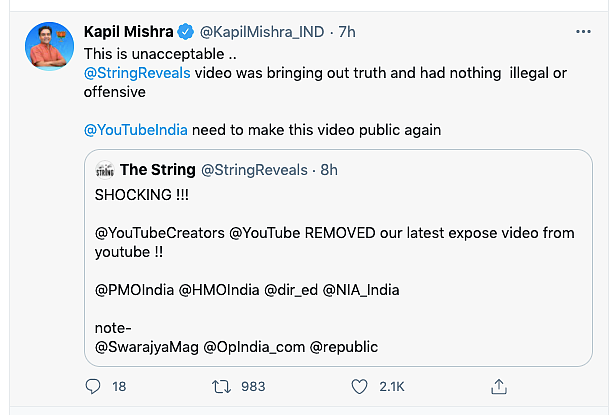Click The String's small avatar logo
Viewport: 611px width, 415px height.
tap(104, 170)
